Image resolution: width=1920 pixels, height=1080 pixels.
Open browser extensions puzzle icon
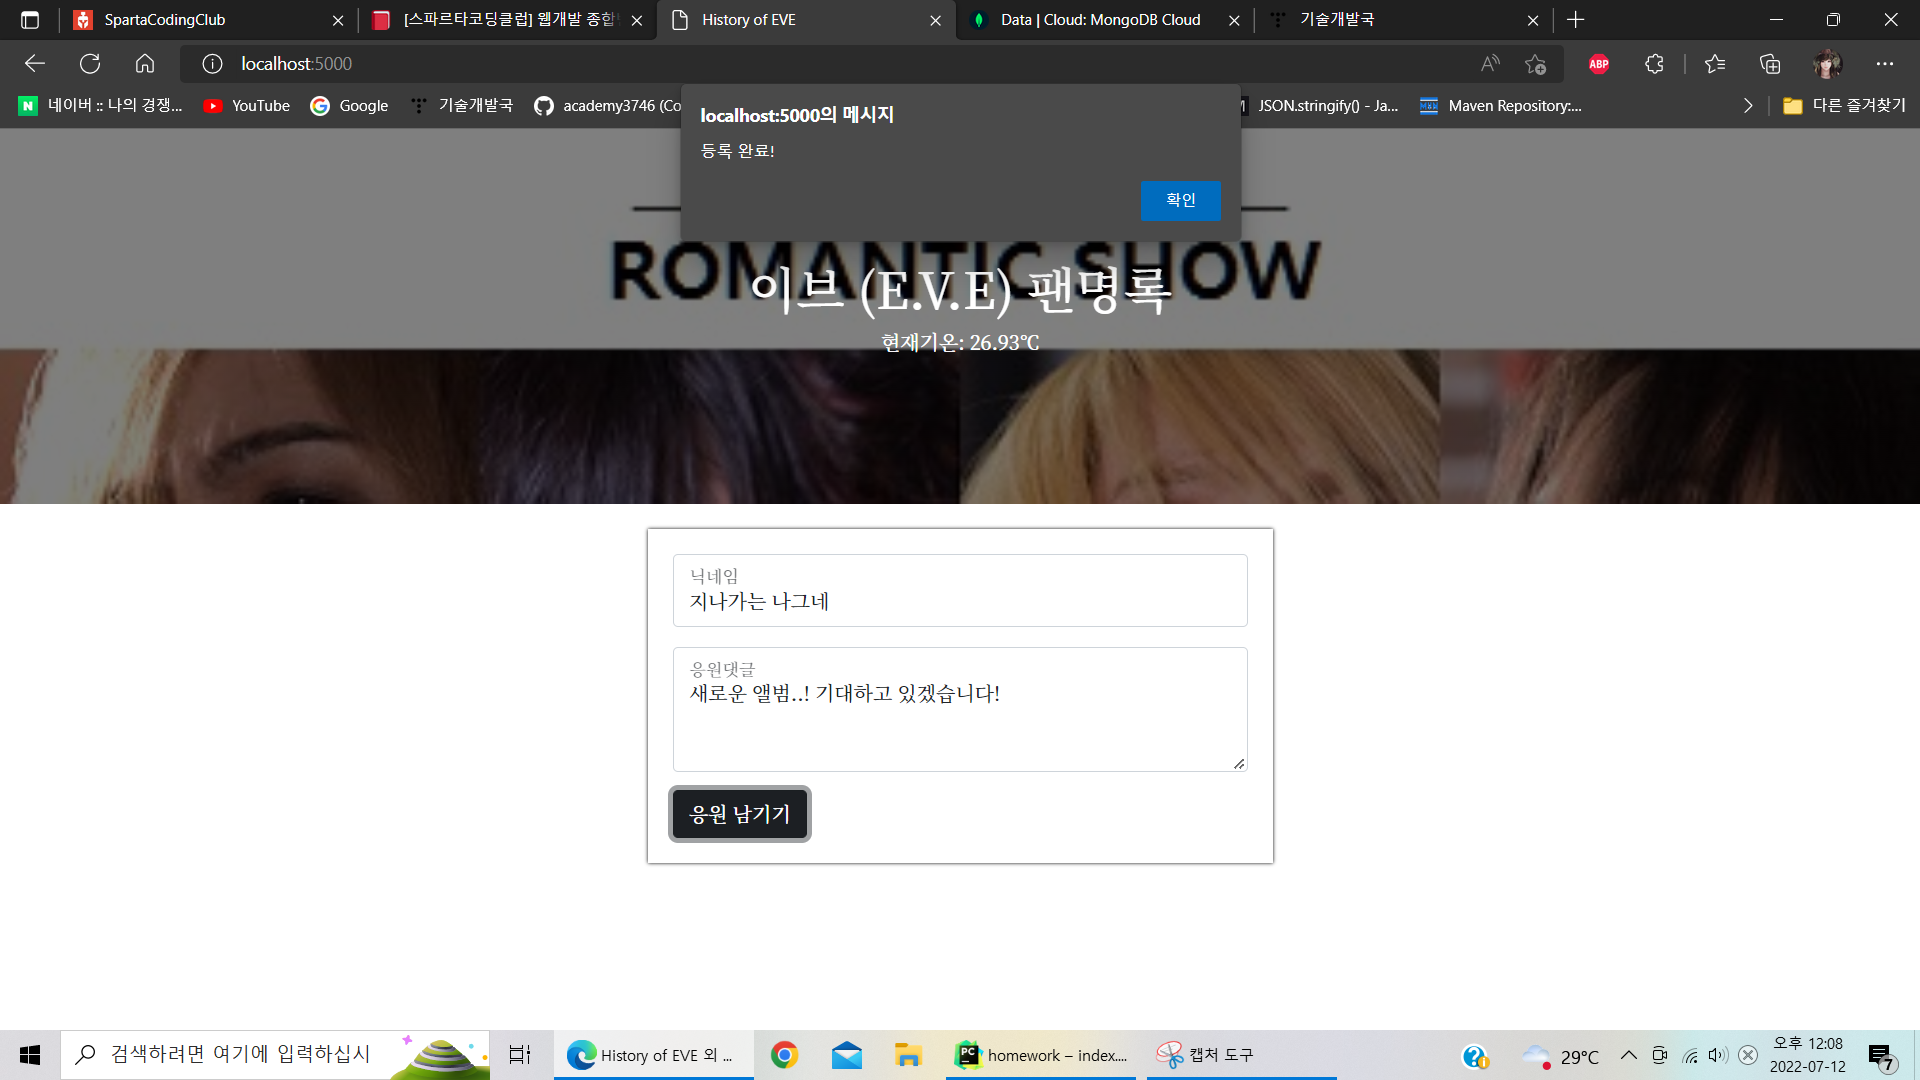1654,64
